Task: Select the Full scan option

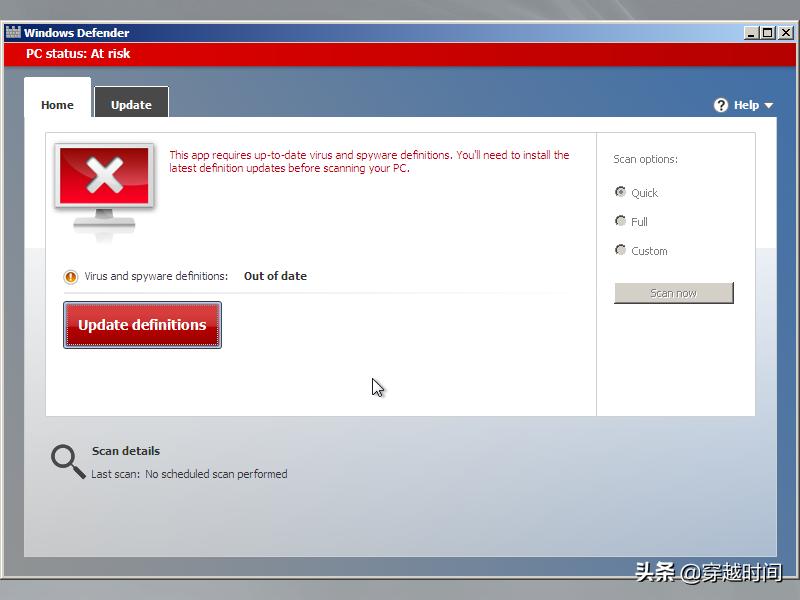Action: coord(621,221)
